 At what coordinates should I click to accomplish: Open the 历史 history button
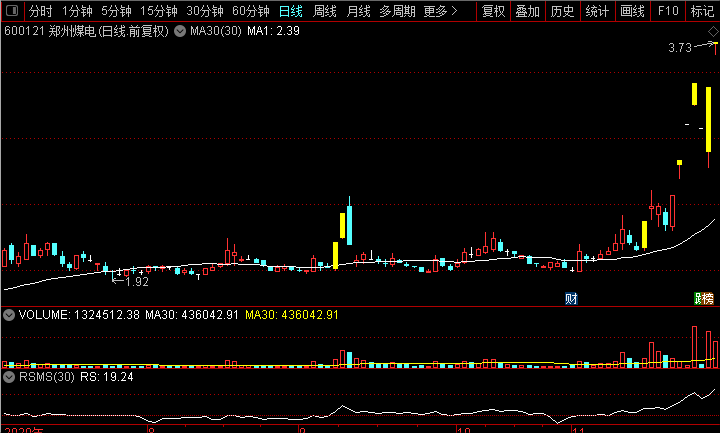pos(562,11)
